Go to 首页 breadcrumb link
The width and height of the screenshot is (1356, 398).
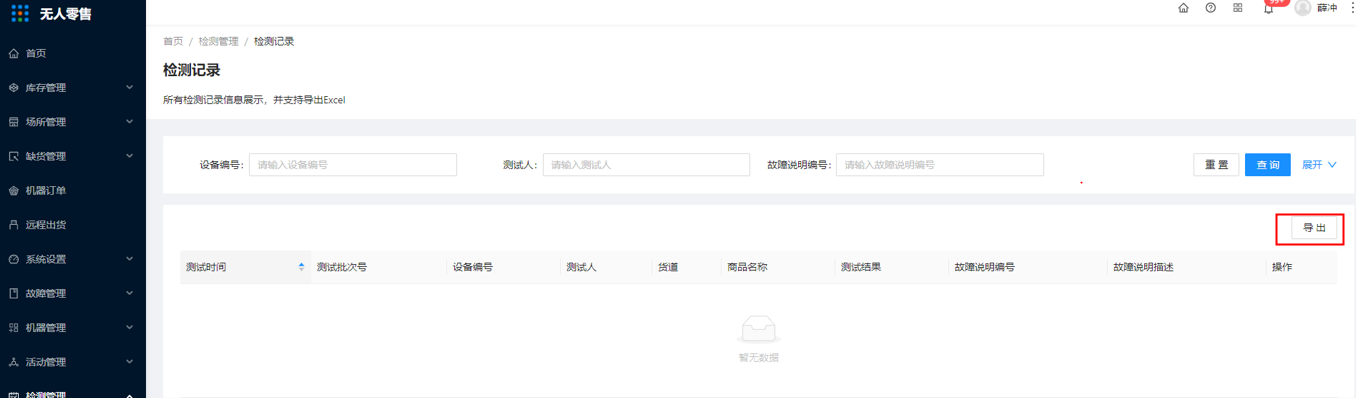pyautogui.click(x=173, y=41)
